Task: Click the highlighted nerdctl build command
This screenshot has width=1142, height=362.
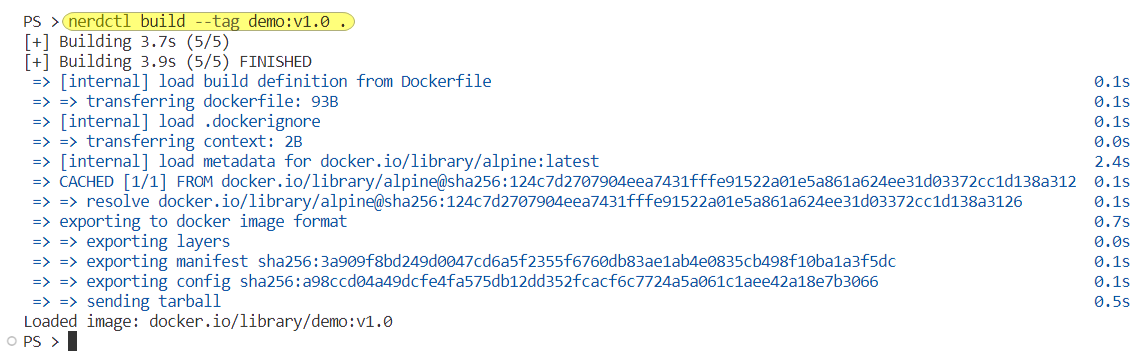Action: tap(209, 21)
